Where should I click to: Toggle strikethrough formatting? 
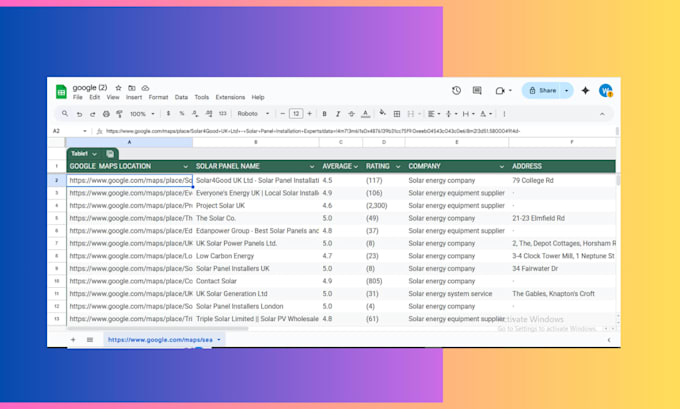[351, 114]
